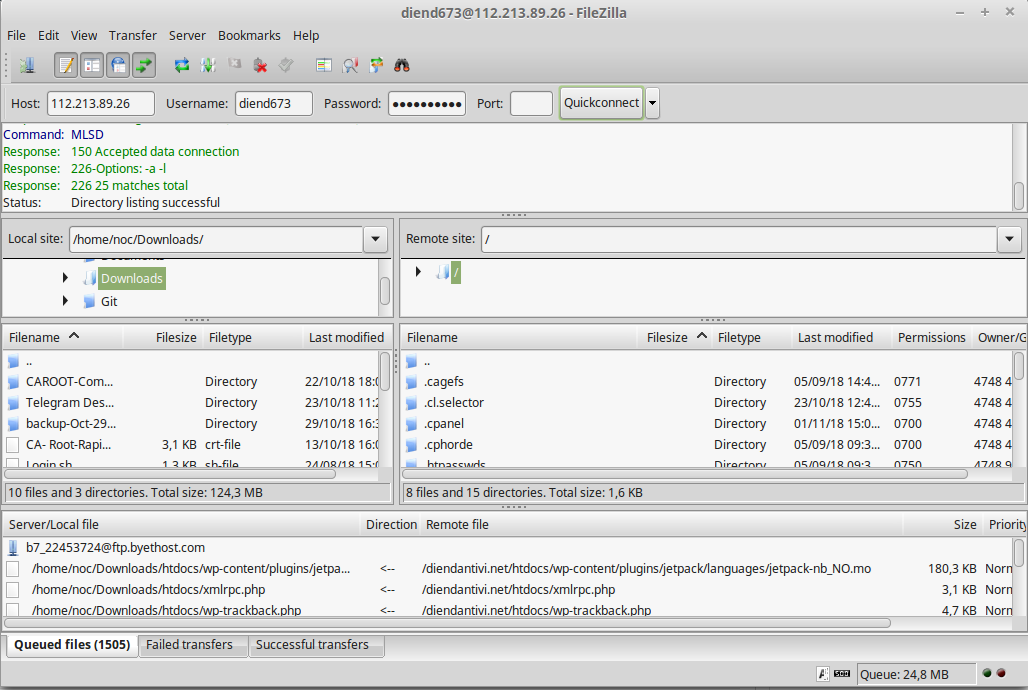Open the Quickconnect history dropdown arrow
This screenshot has width=1028, height=690.
pyautogui.click(x=652, y=103)
